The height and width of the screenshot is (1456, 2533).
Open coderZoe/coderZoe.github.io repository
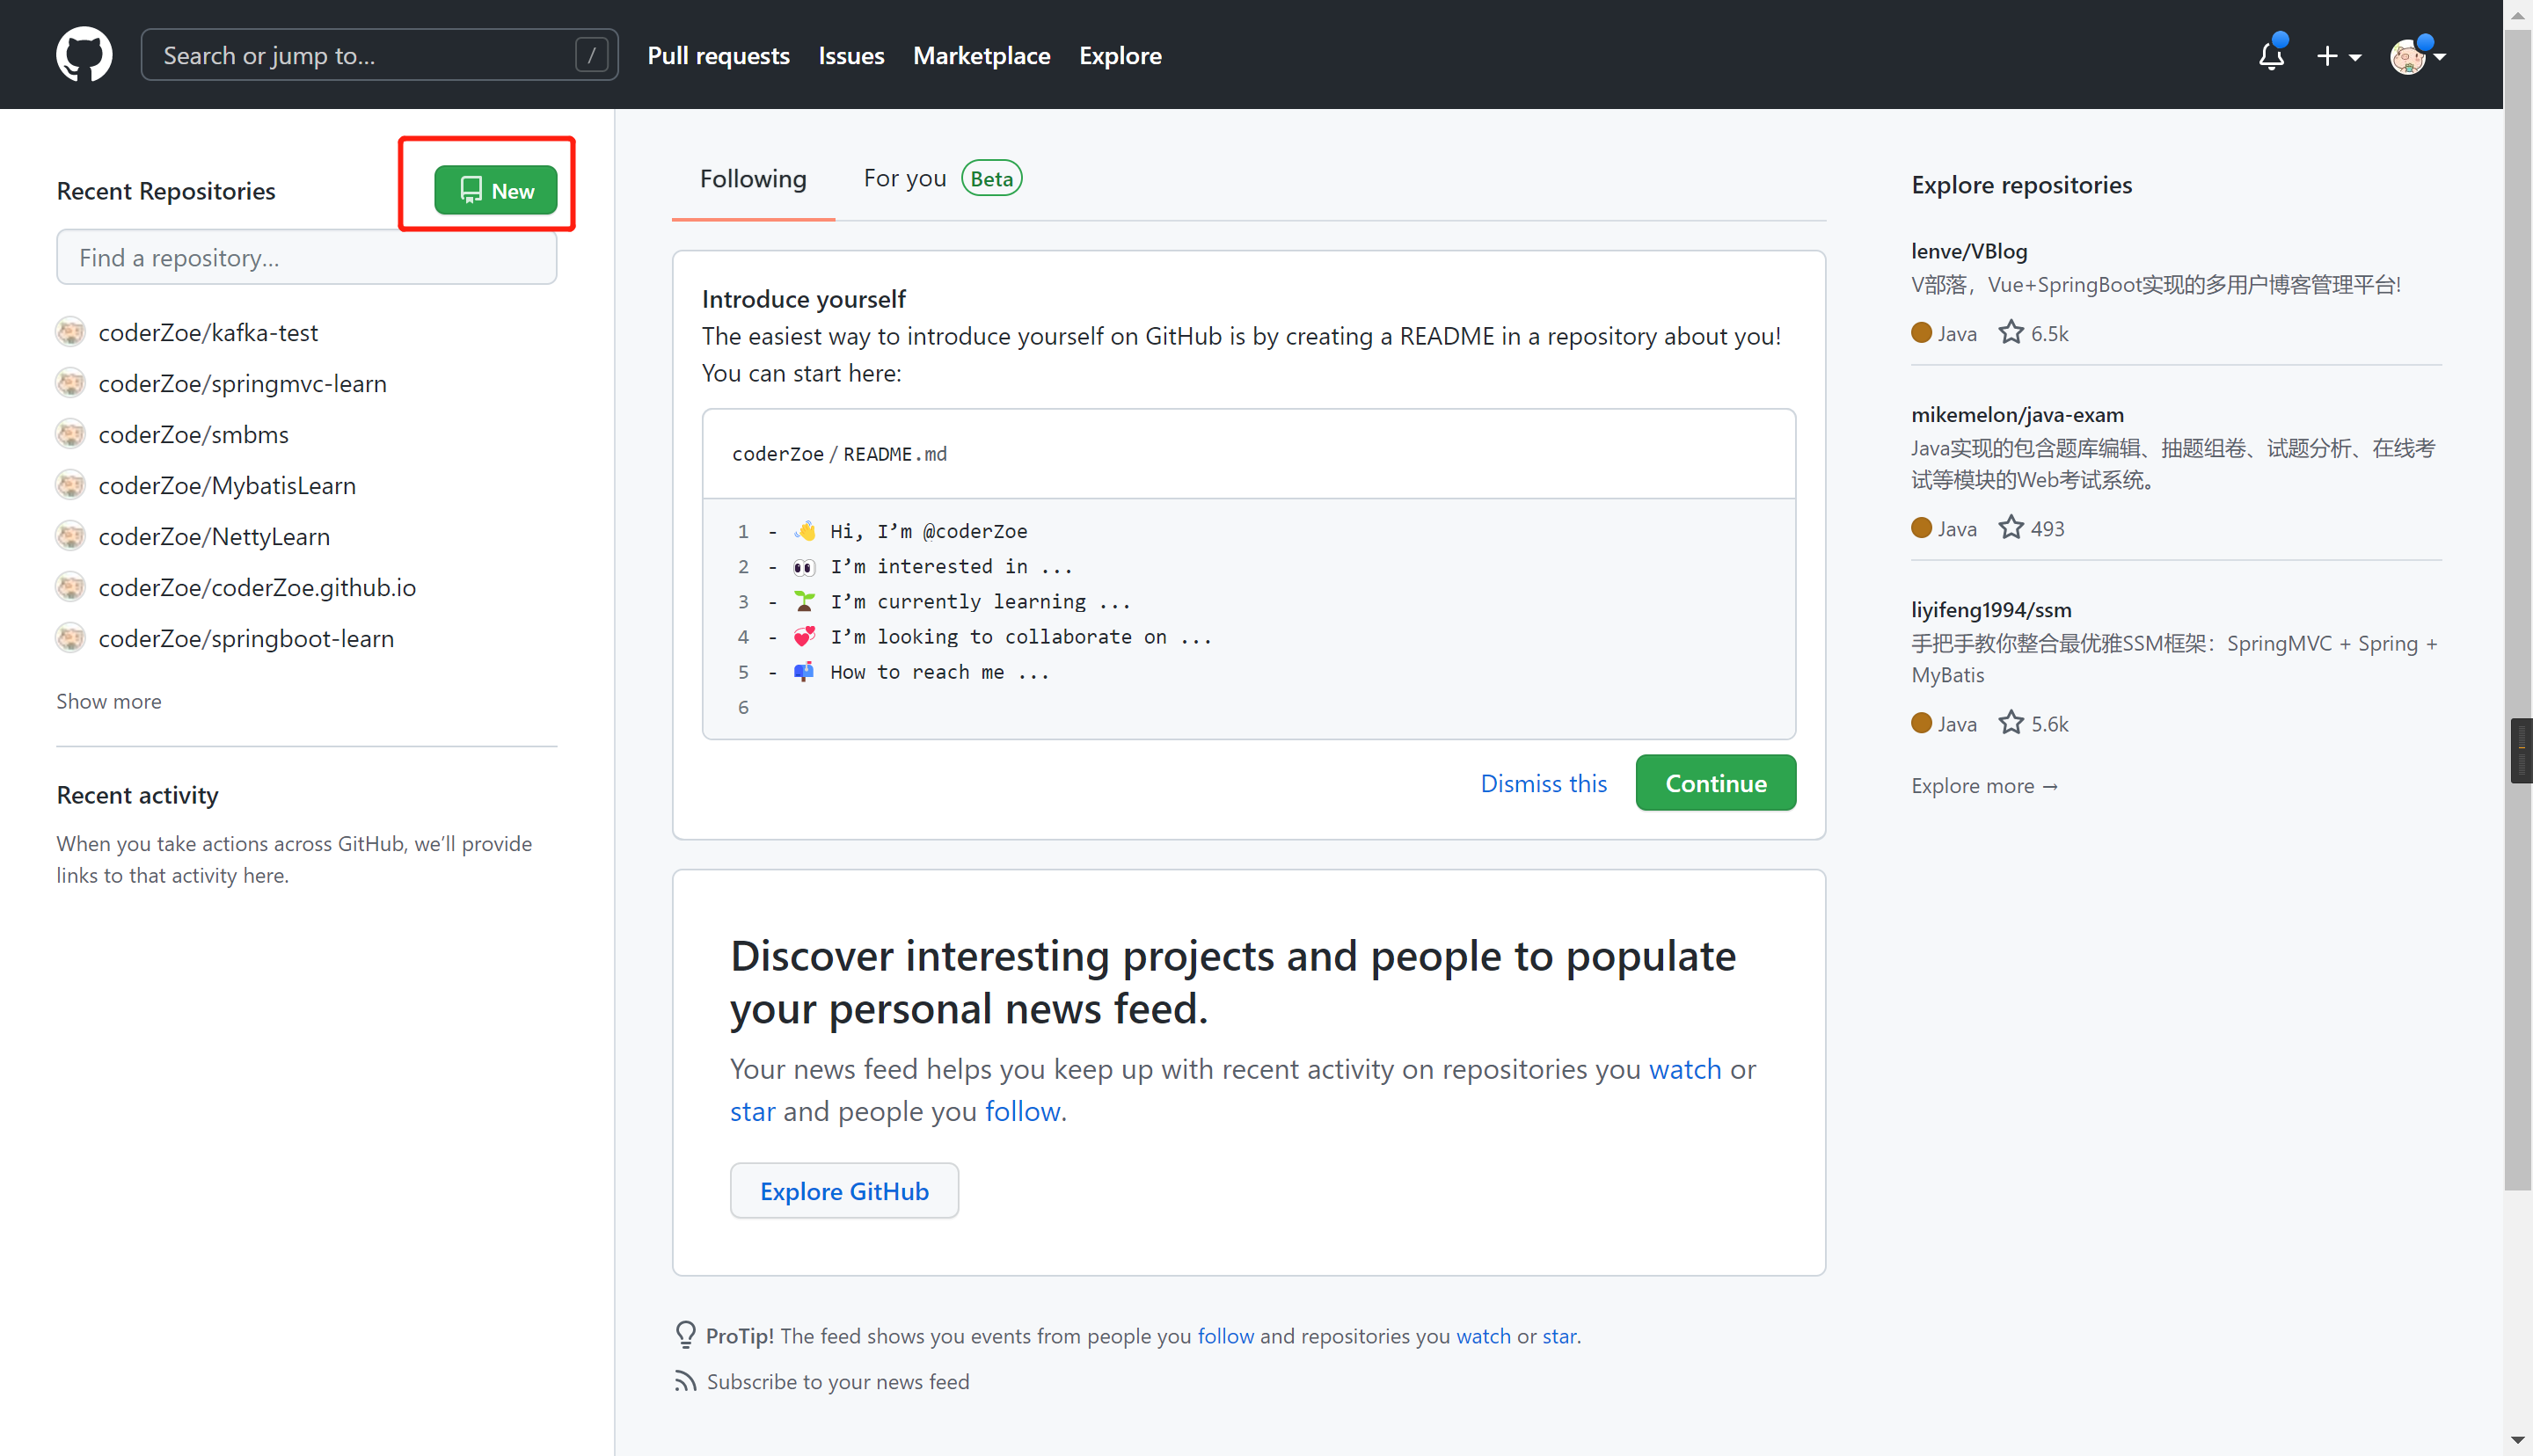[257, 587]
